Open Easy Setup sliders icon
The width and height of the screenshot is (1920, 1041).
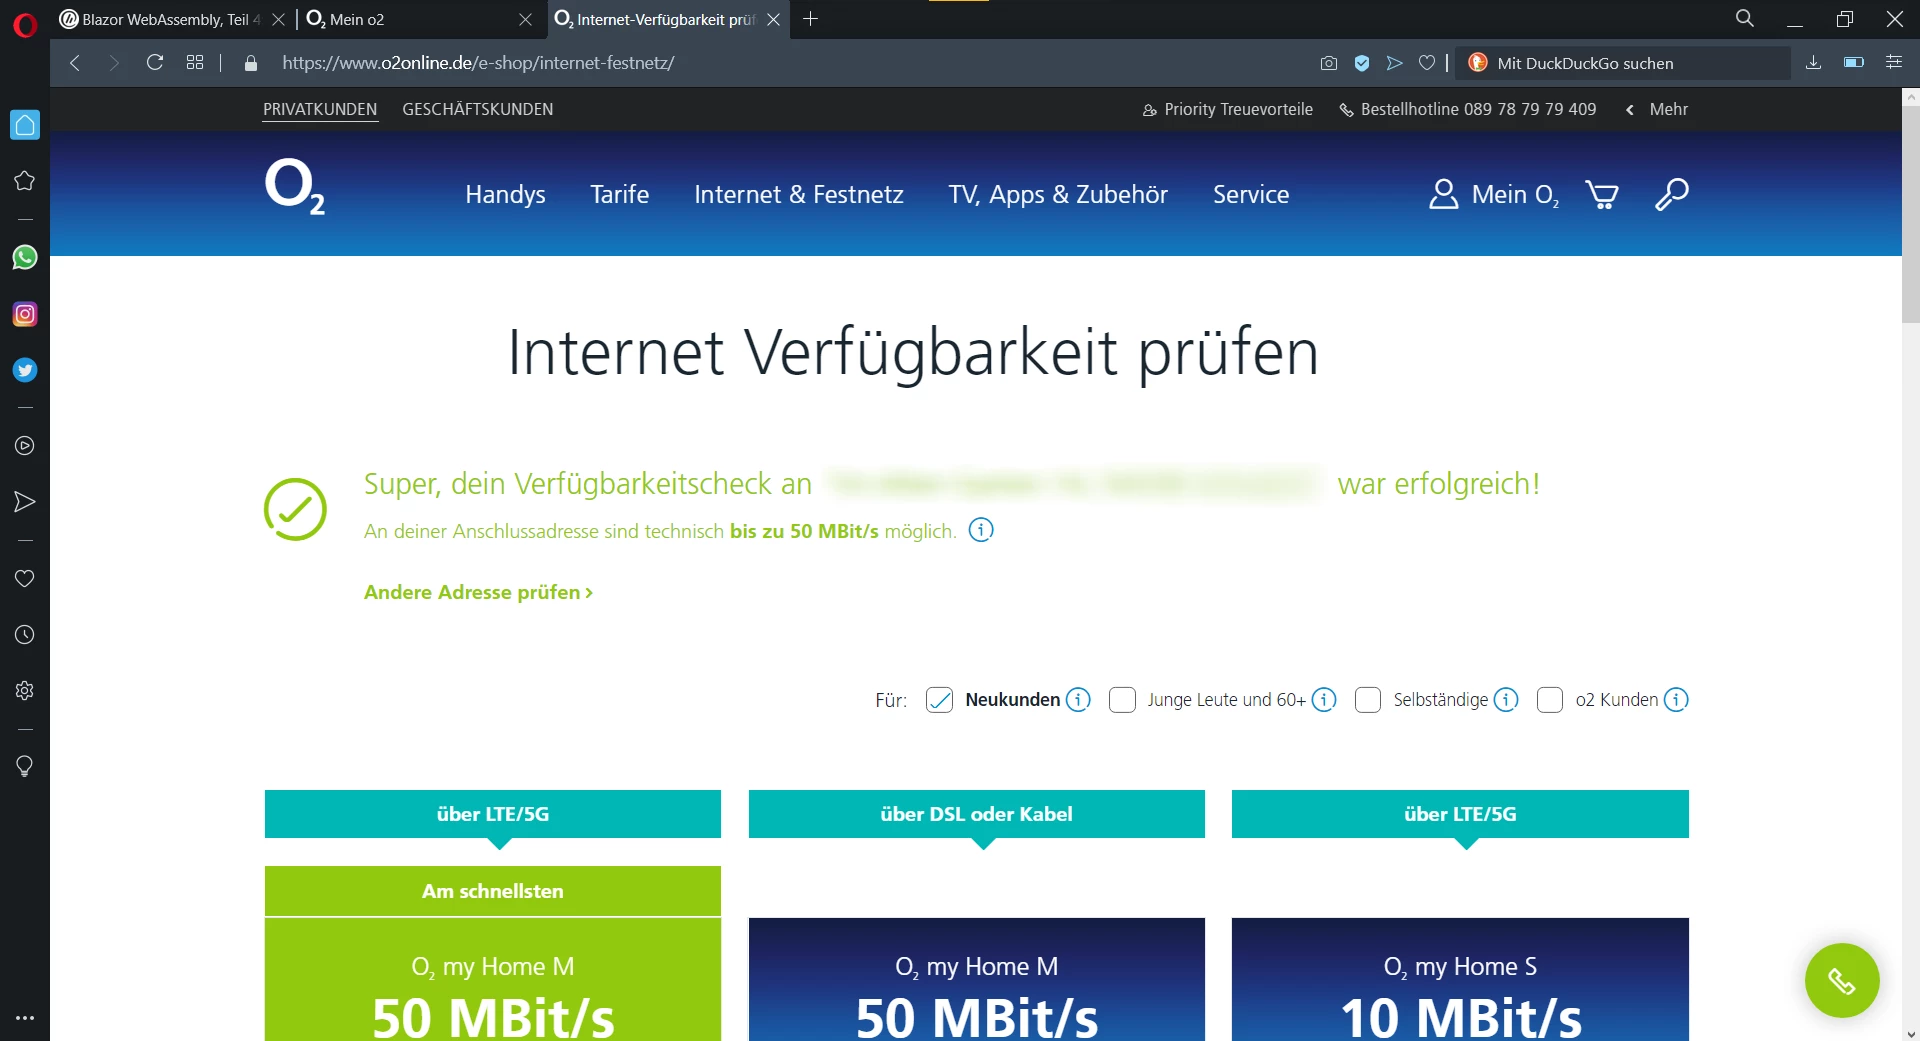pyautogui.click(x=1894, y=63)
